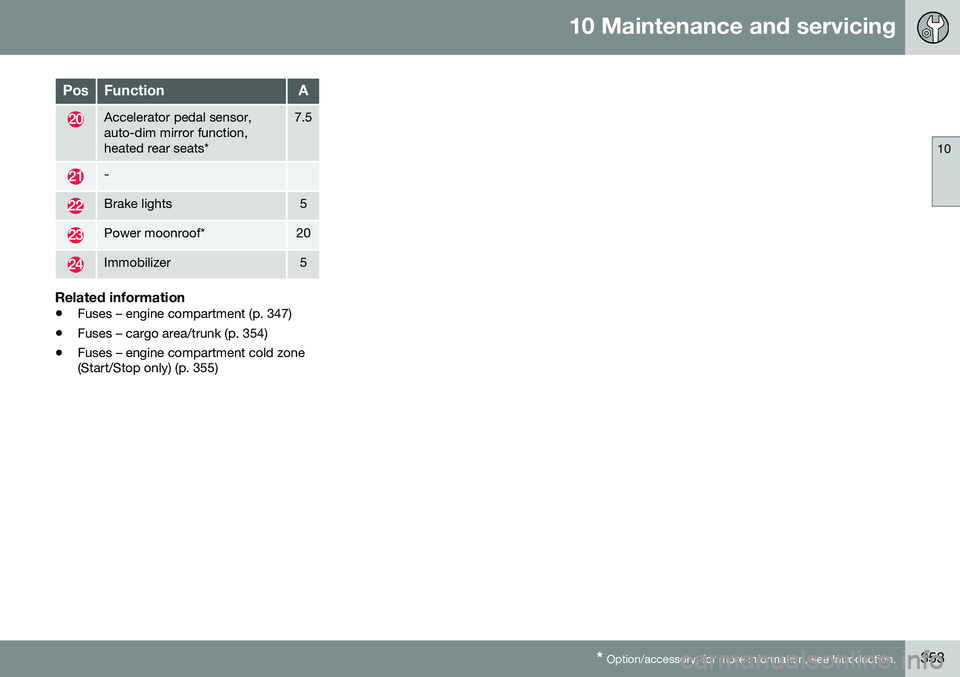Viewport: 960px width, 677px height.
Task: Open Fuses – engine compartment cold zone reference
Action: [x=191, y=361]
